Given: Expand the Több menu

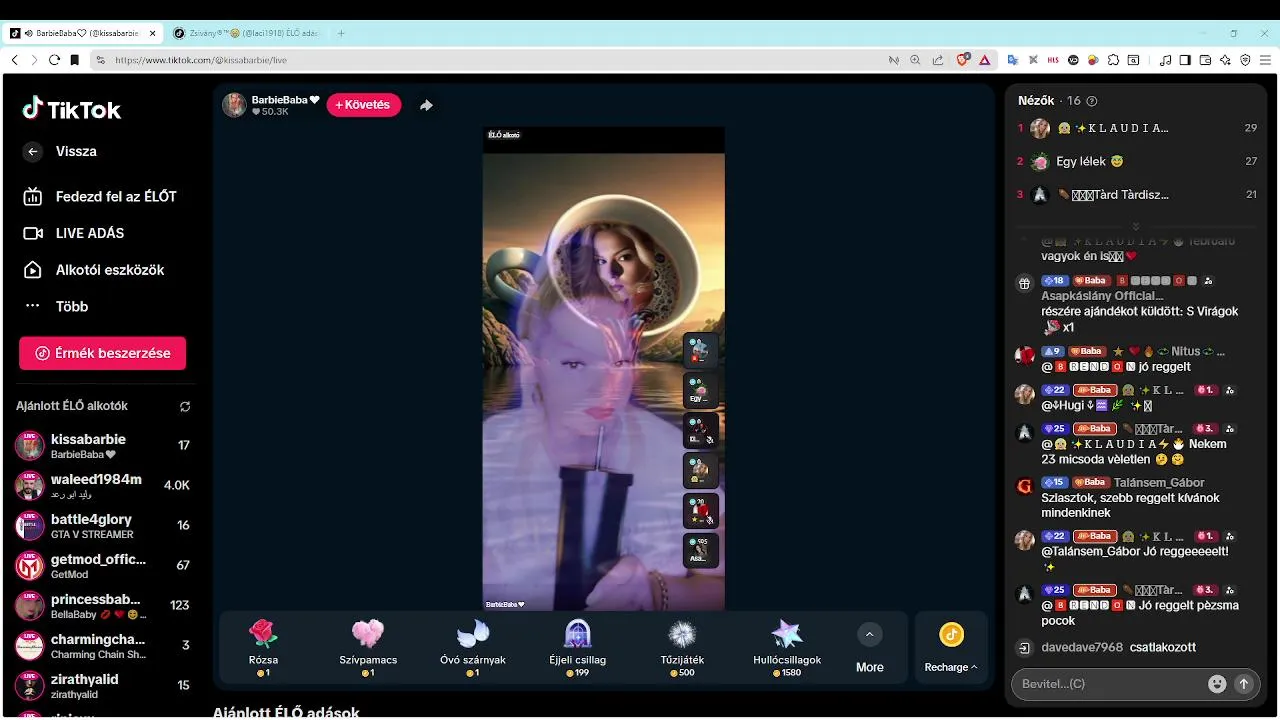Looking at the screenshot, I should [x=55, y=307].
